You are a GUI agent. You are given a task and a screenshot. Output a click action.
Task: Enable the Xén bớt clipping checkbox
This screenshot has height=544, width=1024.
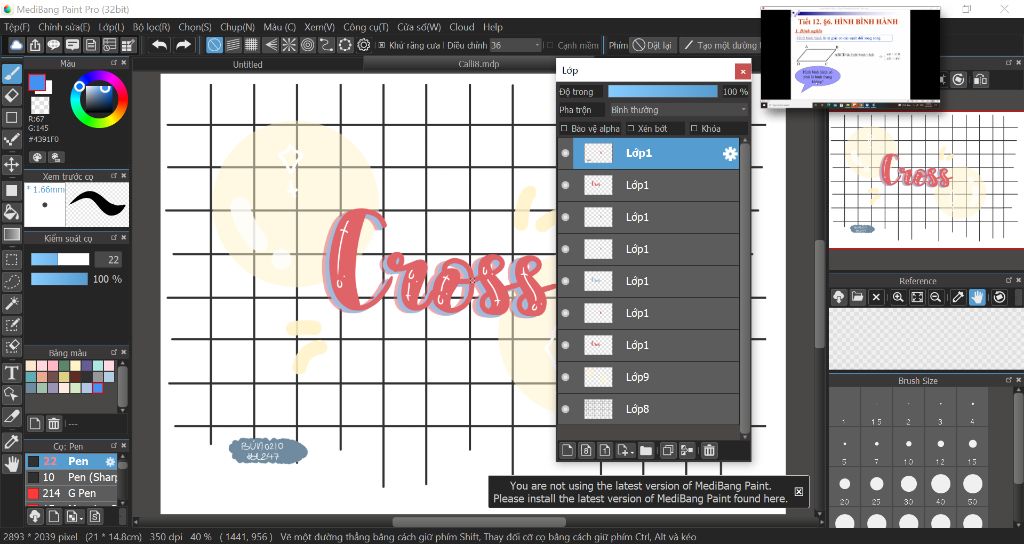(x=631, y=129)
